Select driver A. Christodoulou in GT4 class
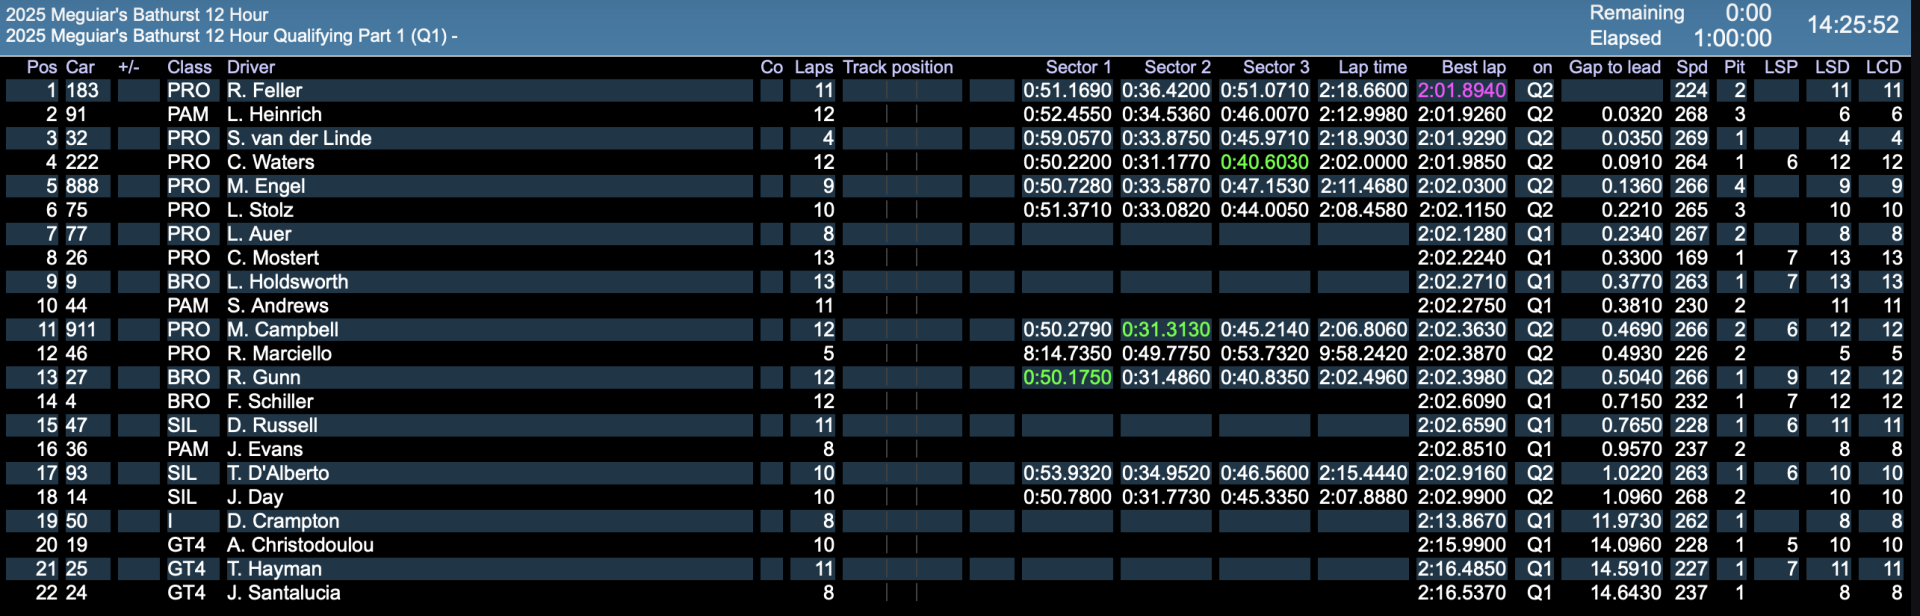Viewport: 1920px width, 616px height. 300,545
